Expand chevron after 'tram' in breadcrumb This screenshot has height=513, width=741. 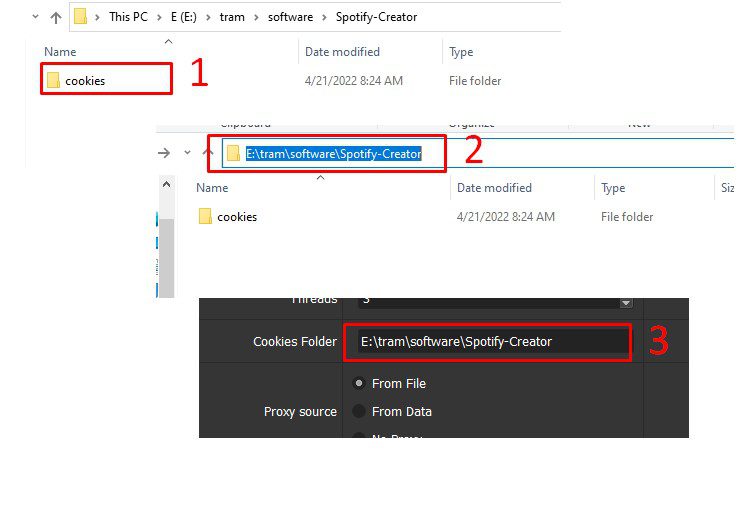tap(256, 17)
